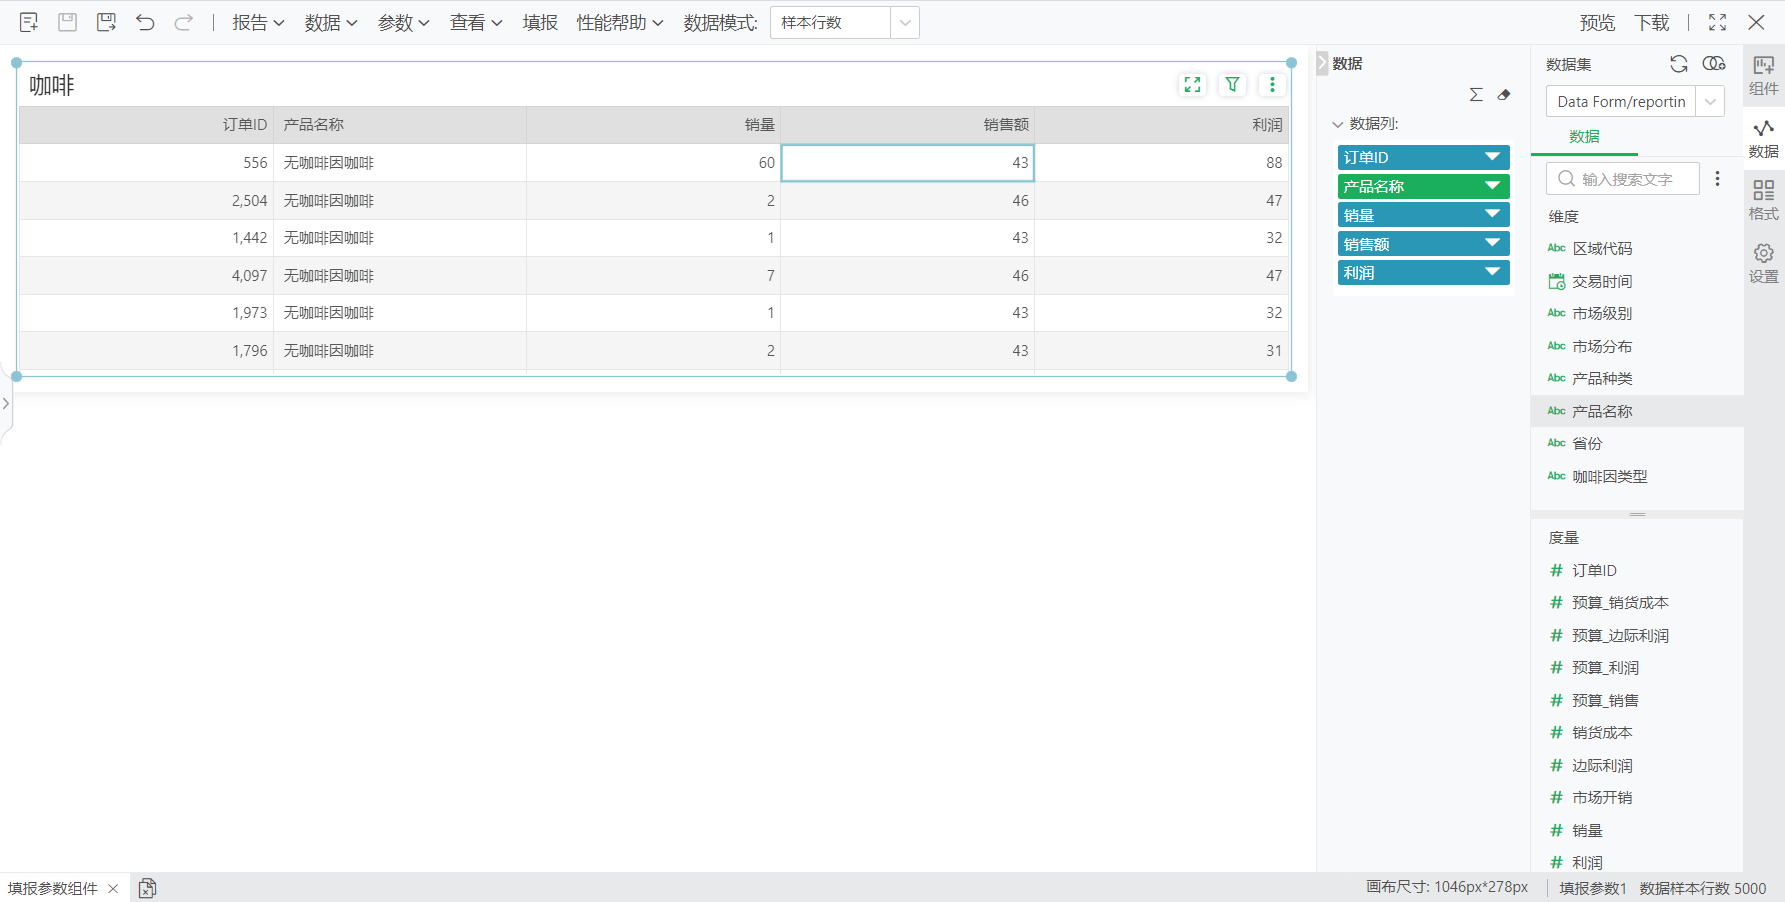Click the divider handle between 维度 and 度量
This screenshot has width=1785, height=902.
pos(1637,514)
